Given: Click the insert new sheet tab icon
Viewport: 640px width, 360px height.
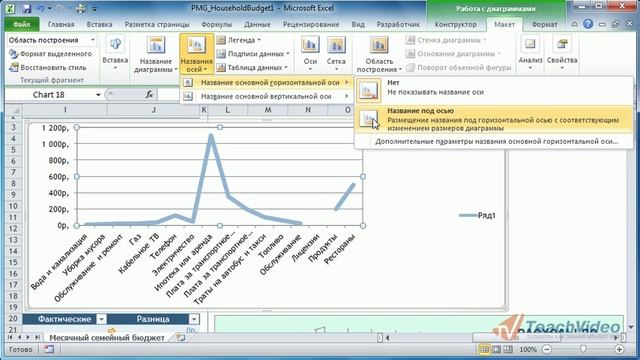Looking at the screenshot, I should [x=180, y=338].
